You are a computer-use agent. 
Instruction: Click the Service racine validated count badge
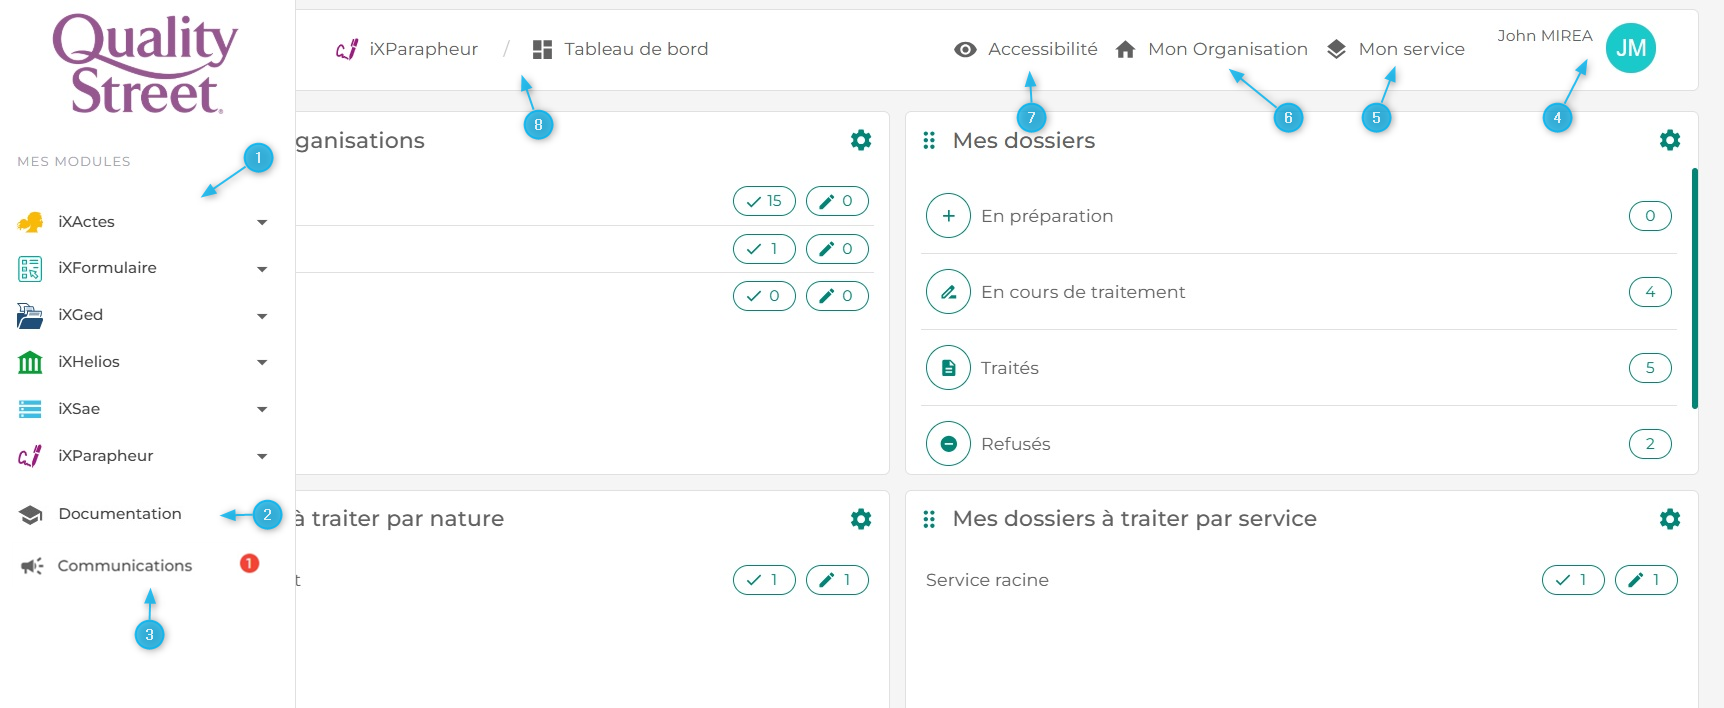(x=1572, y=580)
